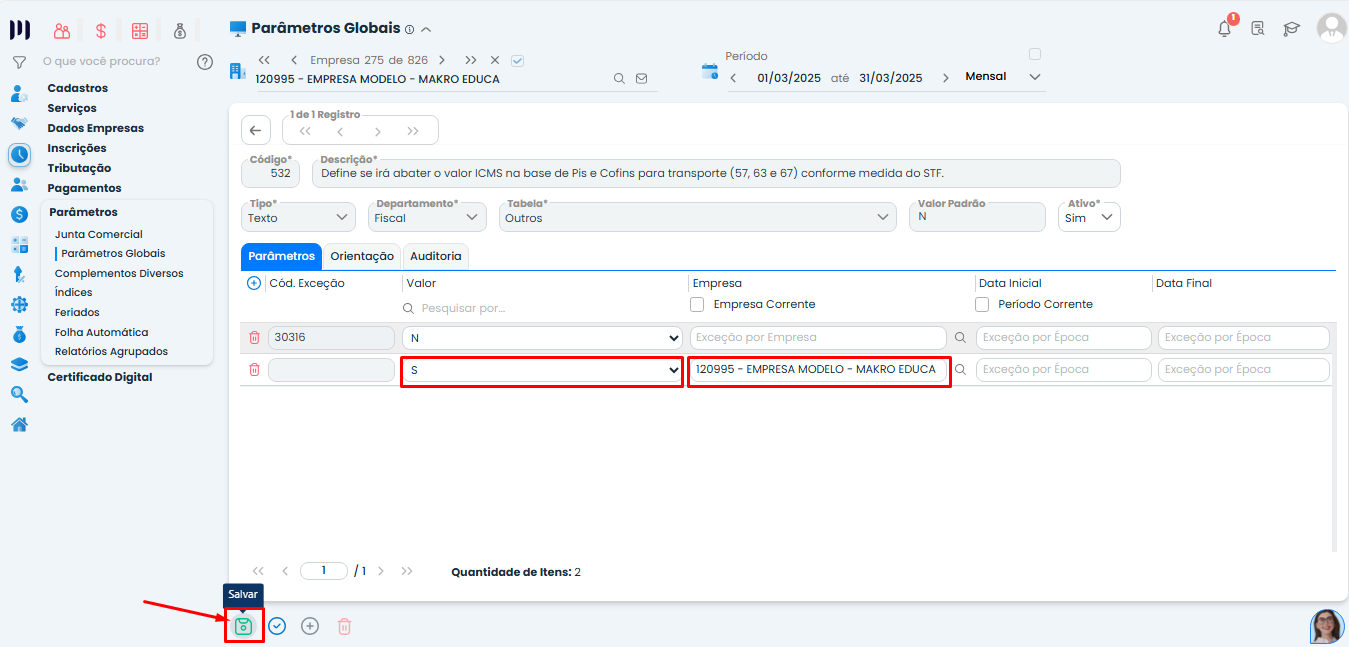Image resolution: width=1349 pixels, height=647 pixels.
Task: Click the circled checkmark confirm icon
Action: pyautogui.click(x=277, y=626)
